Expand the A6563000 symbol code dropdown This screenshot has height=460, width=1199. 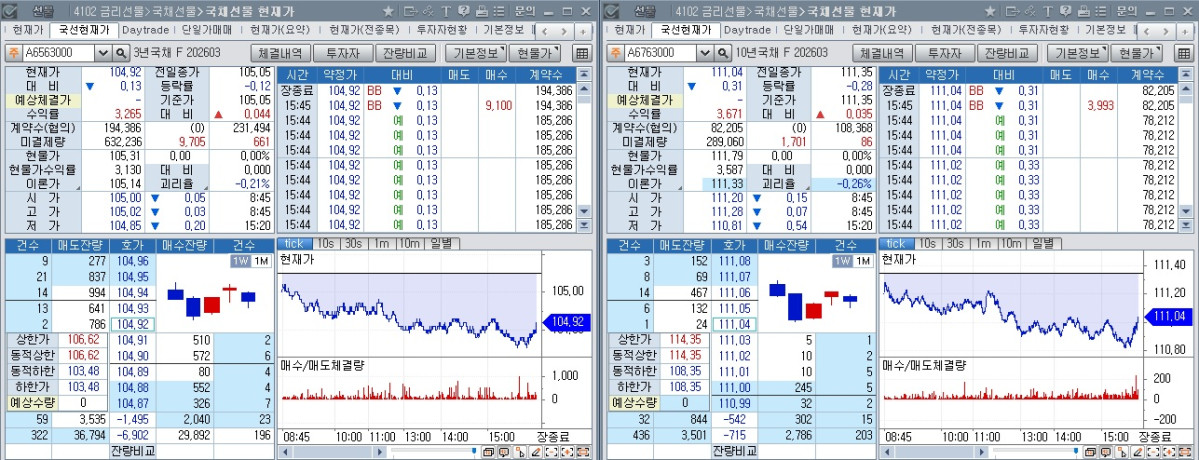click(x=104, y=52)
